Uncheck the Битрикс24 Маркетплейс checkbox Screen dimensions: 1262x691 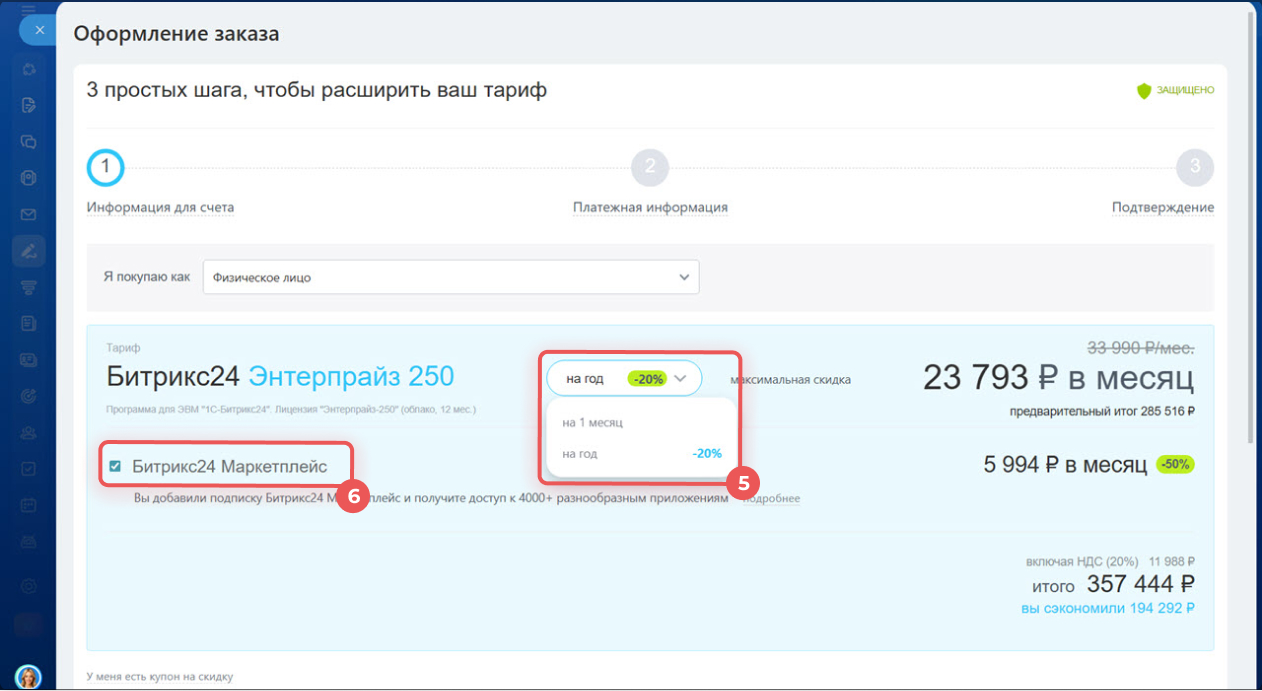point(115,466)
